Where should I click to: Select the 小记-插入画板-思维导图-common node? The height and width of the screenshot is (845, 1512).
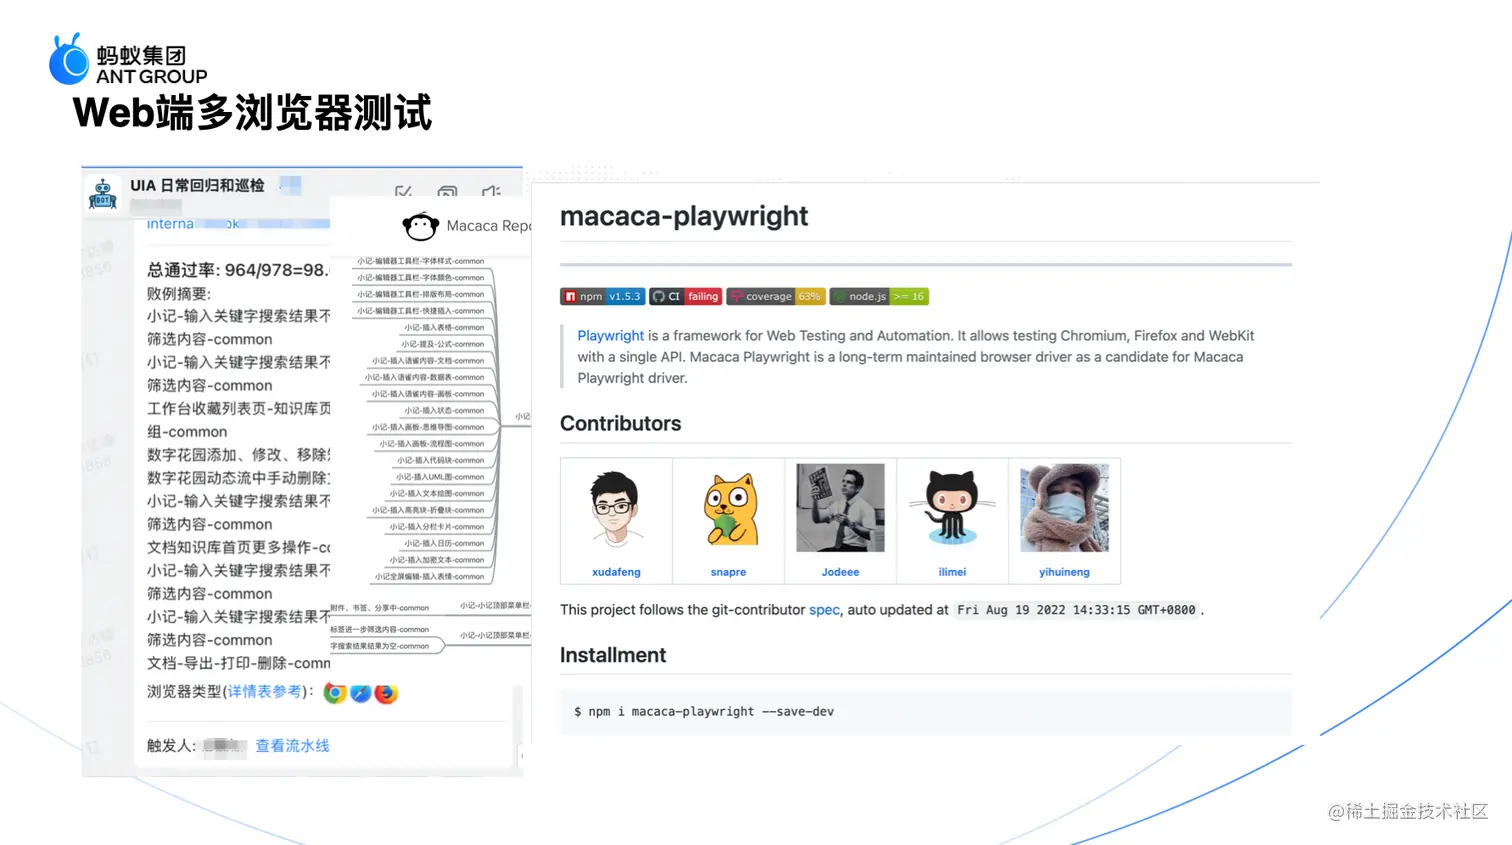coord(428,427)
